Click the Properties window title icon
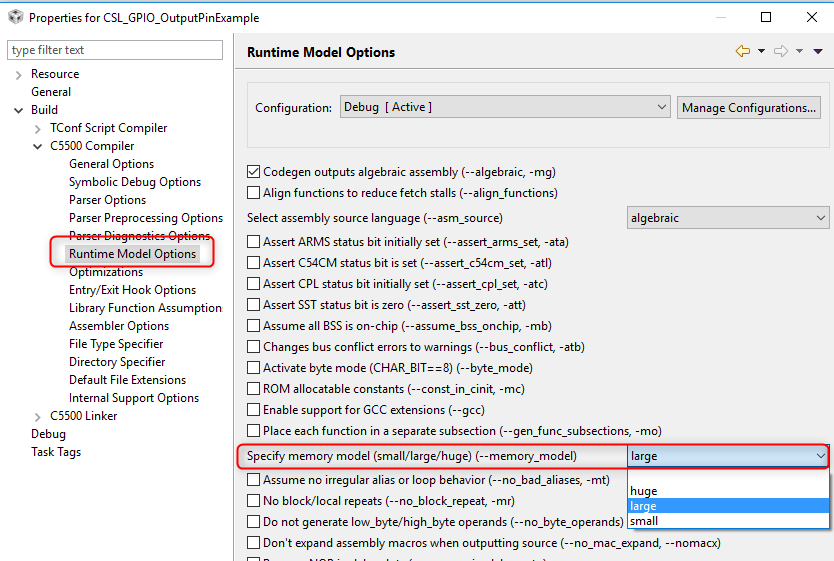 click(15, 17)
